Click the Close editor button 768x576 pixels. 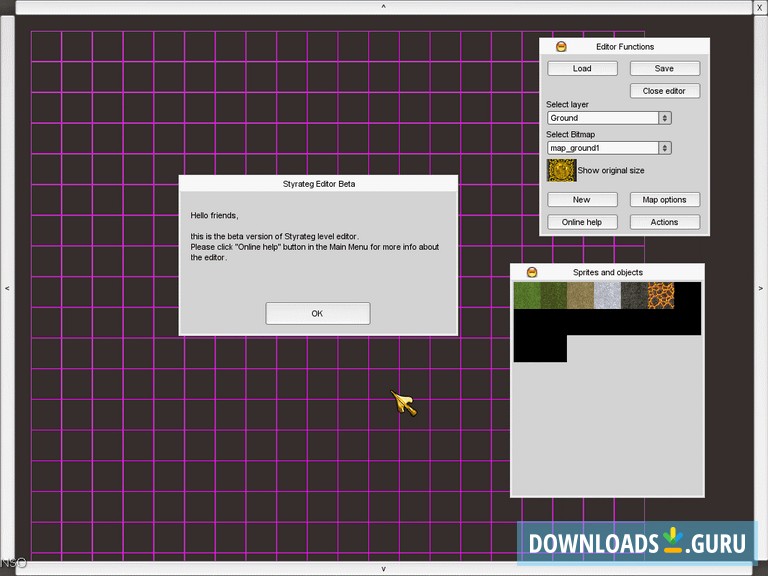[665, 91]
